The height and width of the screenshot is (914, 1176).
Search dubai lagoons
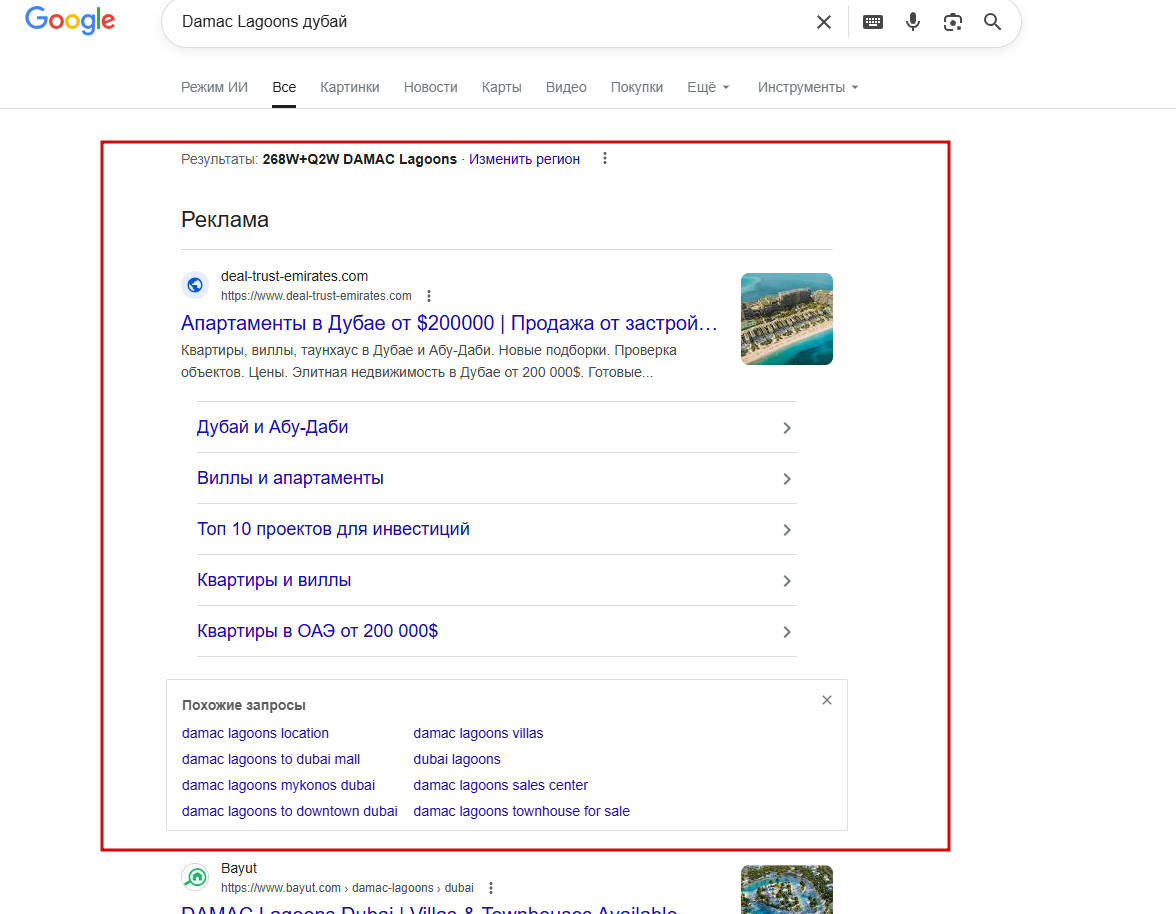point(457,760)
